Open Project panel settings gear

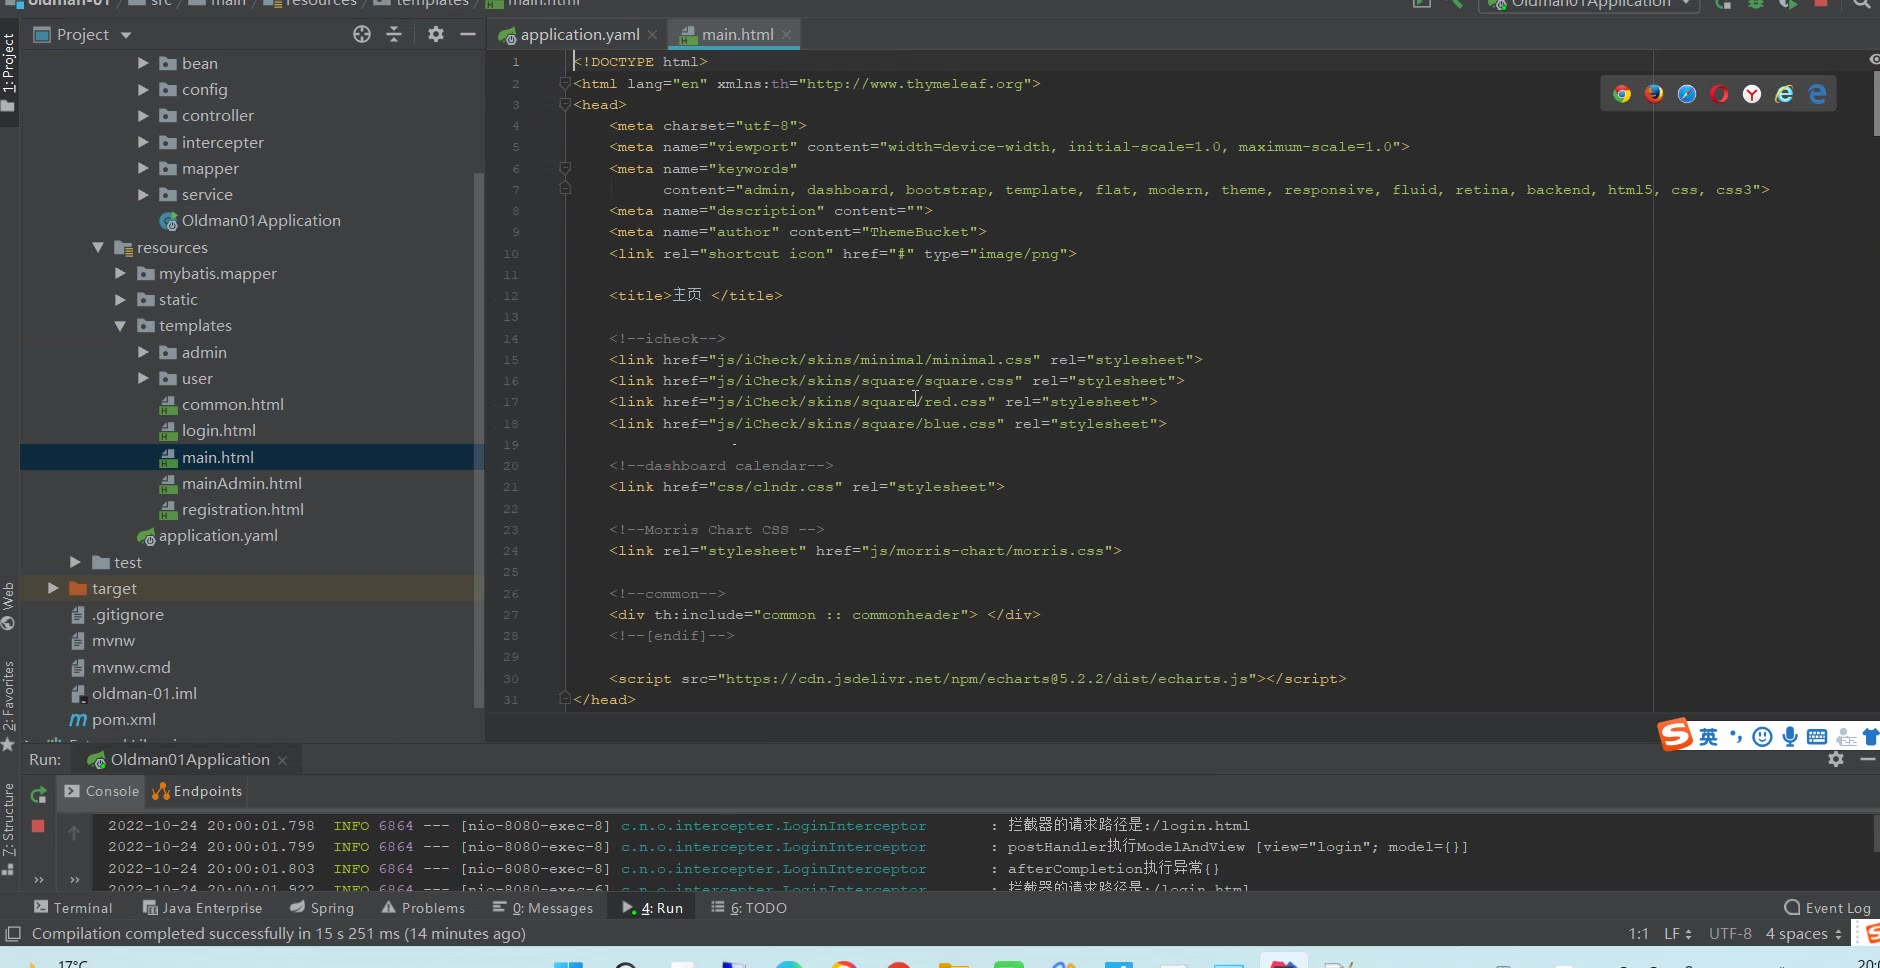[435, 34]
